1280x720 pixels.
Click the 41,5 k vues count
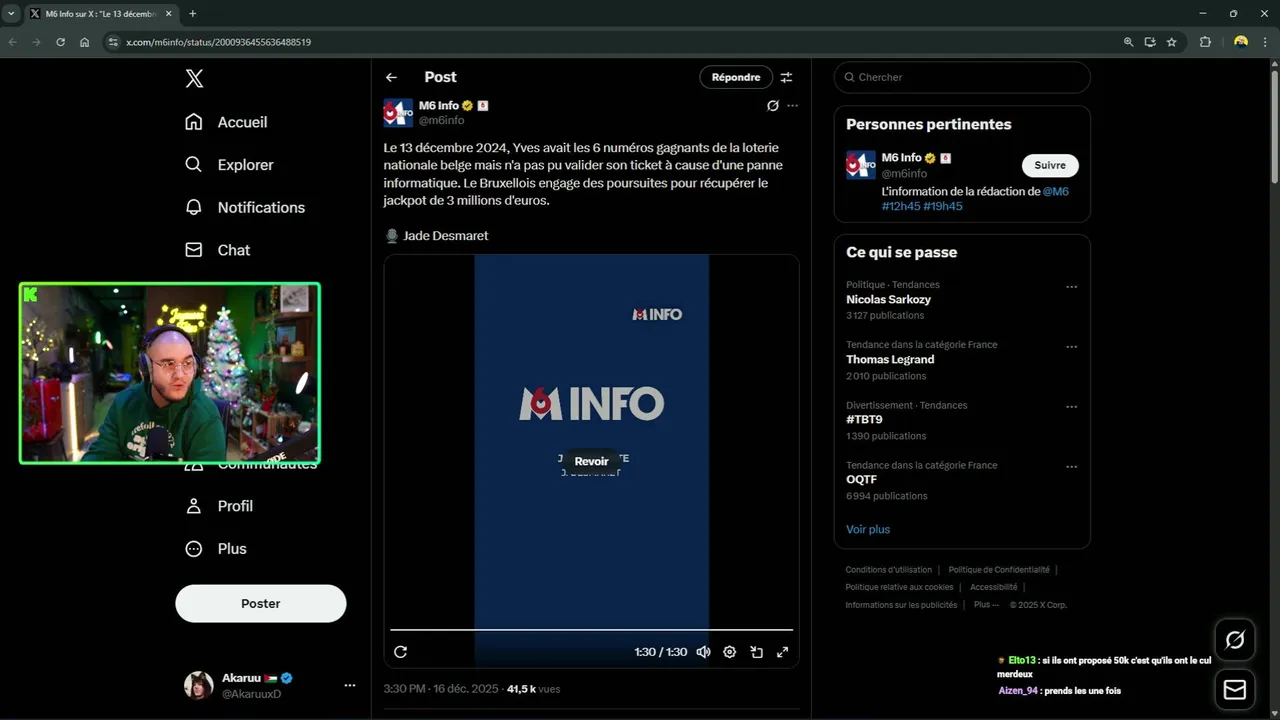(533, 689)
